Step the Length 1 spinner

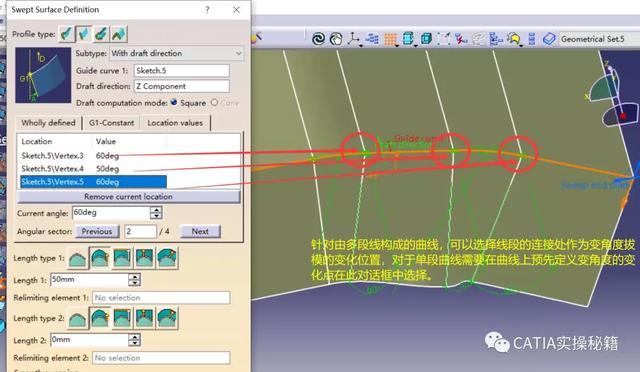point(135,280)
